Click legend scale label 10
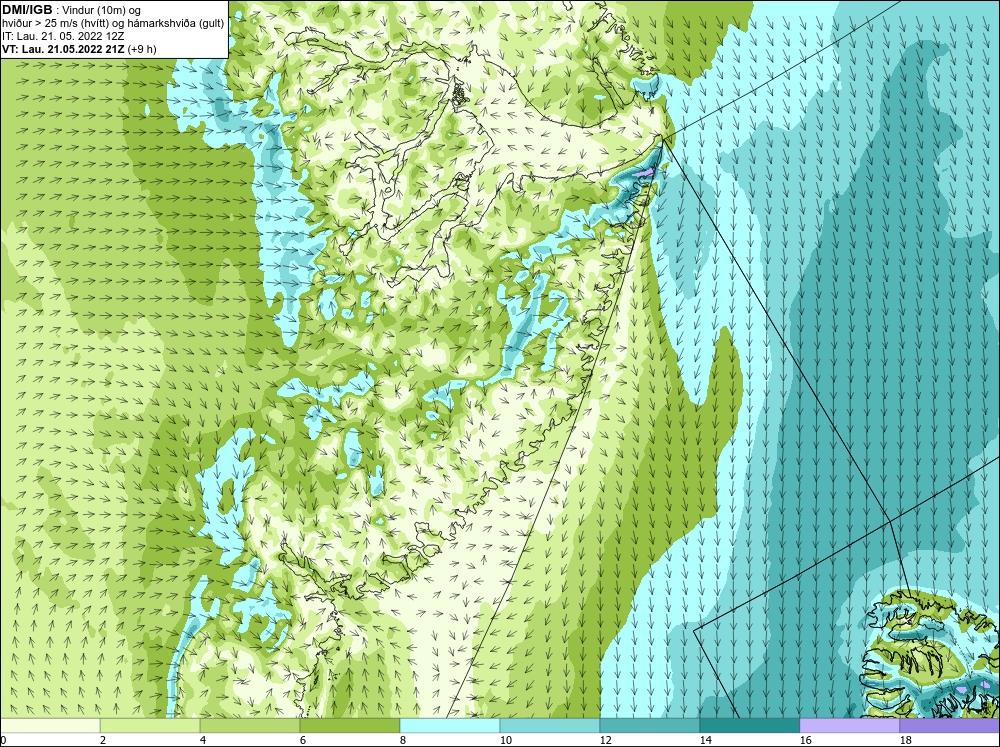This screenshot has height=747, width=1000. (x=505, y=740)
